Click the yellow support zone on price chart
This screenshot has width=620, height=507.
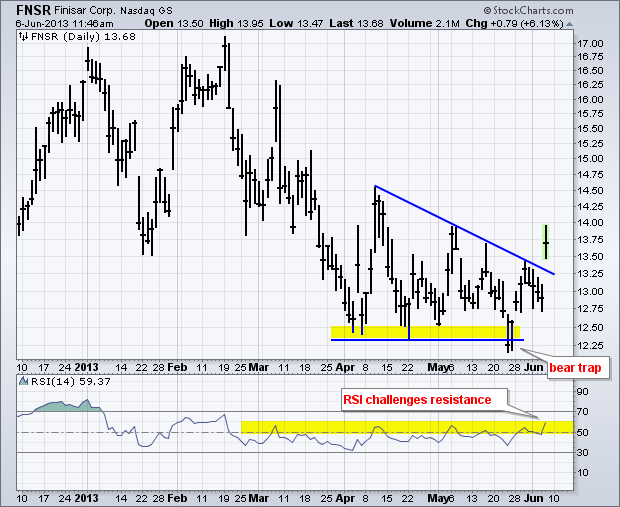[x=425, y=333]
